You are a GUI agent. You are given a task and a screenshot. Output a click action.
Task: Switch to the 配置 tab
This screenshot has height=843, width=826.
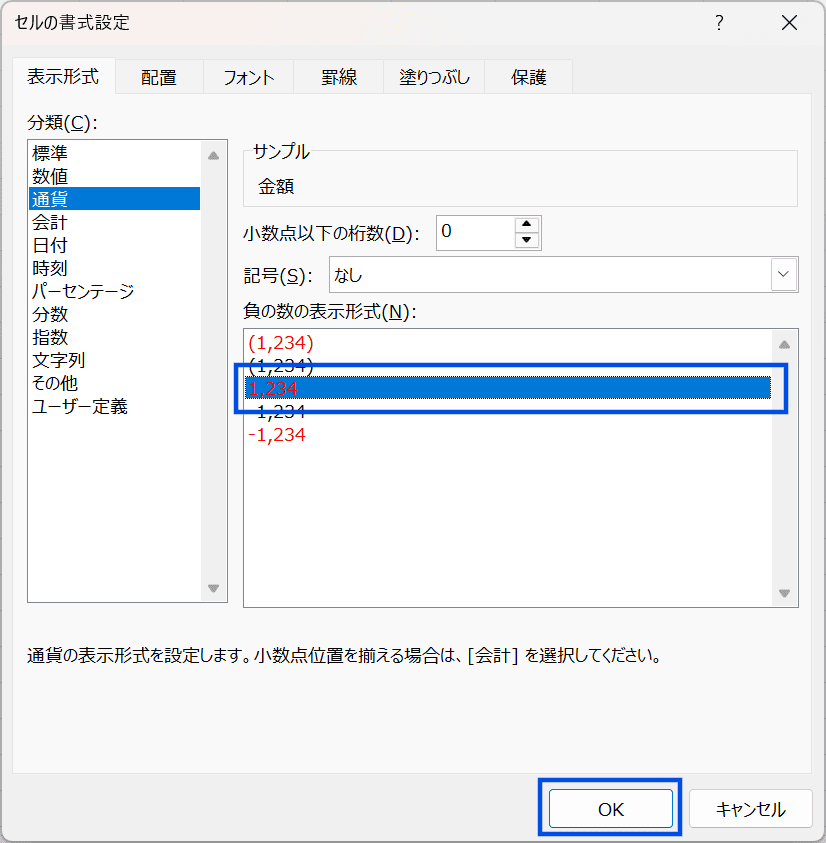tap(158, 77)
